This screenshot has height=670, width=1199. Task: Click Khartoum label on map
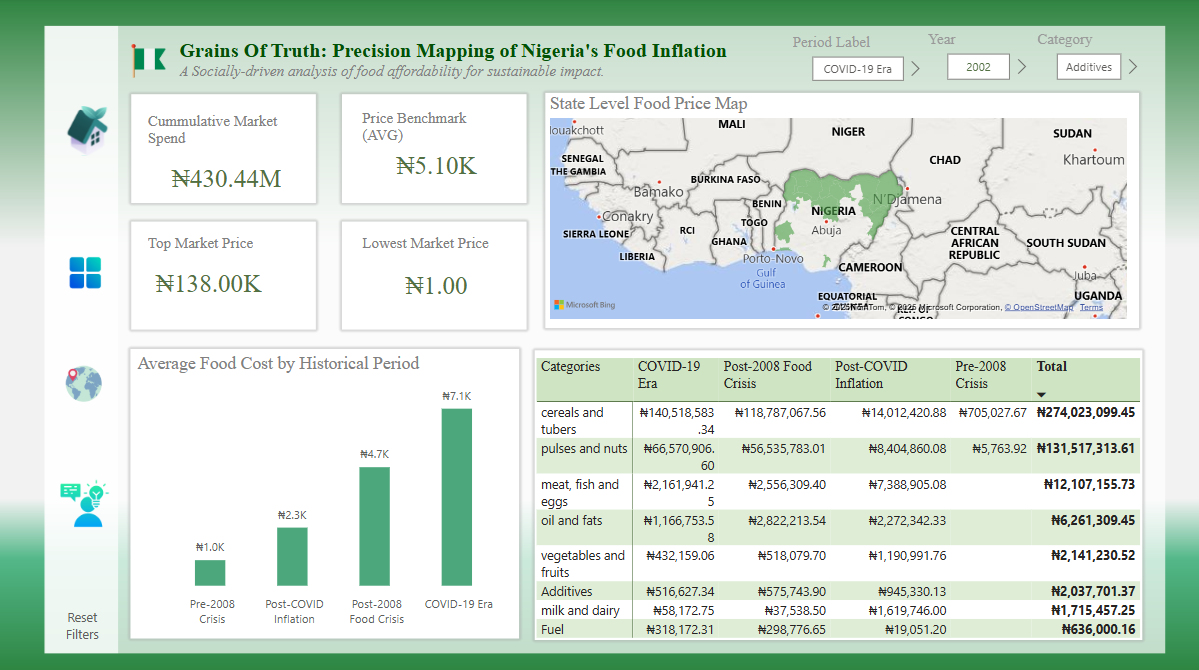click(1093, 159)
